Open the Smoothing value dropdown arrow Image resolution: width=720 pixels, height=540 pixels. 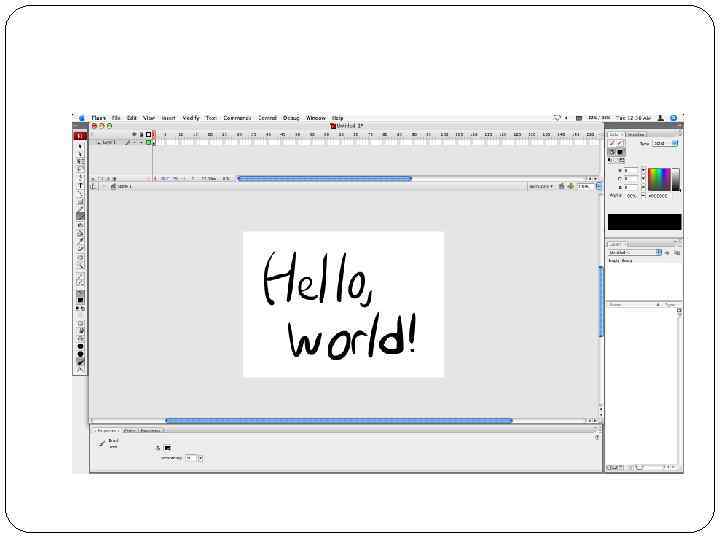tap(200, 458)
